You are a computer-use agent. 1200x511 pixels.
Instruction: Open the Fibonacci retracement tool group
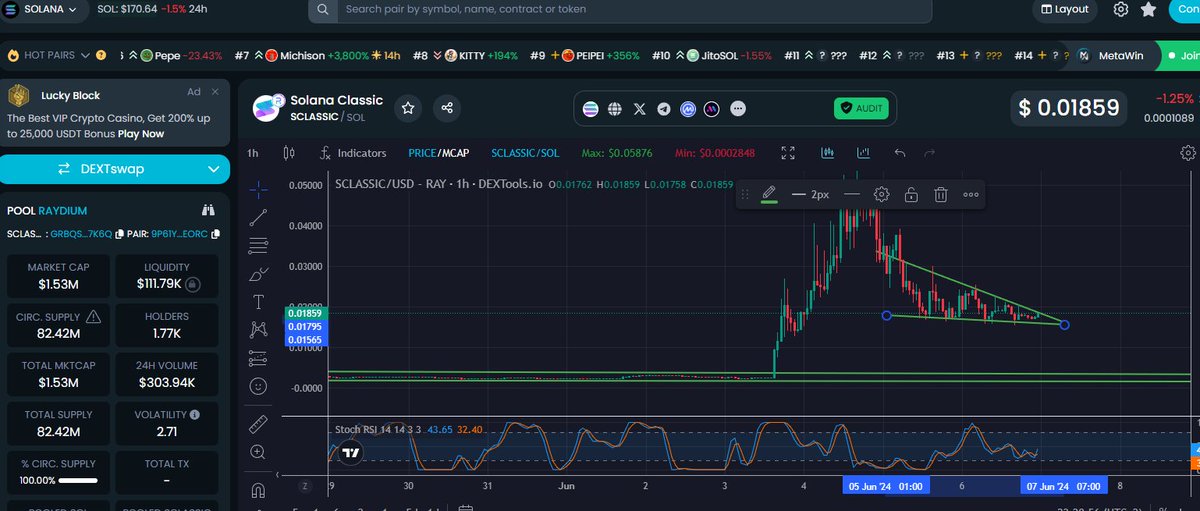tap(258, 245)
